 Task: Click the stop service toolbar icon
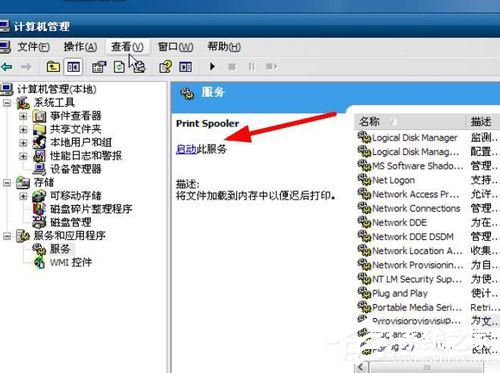click(x=232, y=67)
